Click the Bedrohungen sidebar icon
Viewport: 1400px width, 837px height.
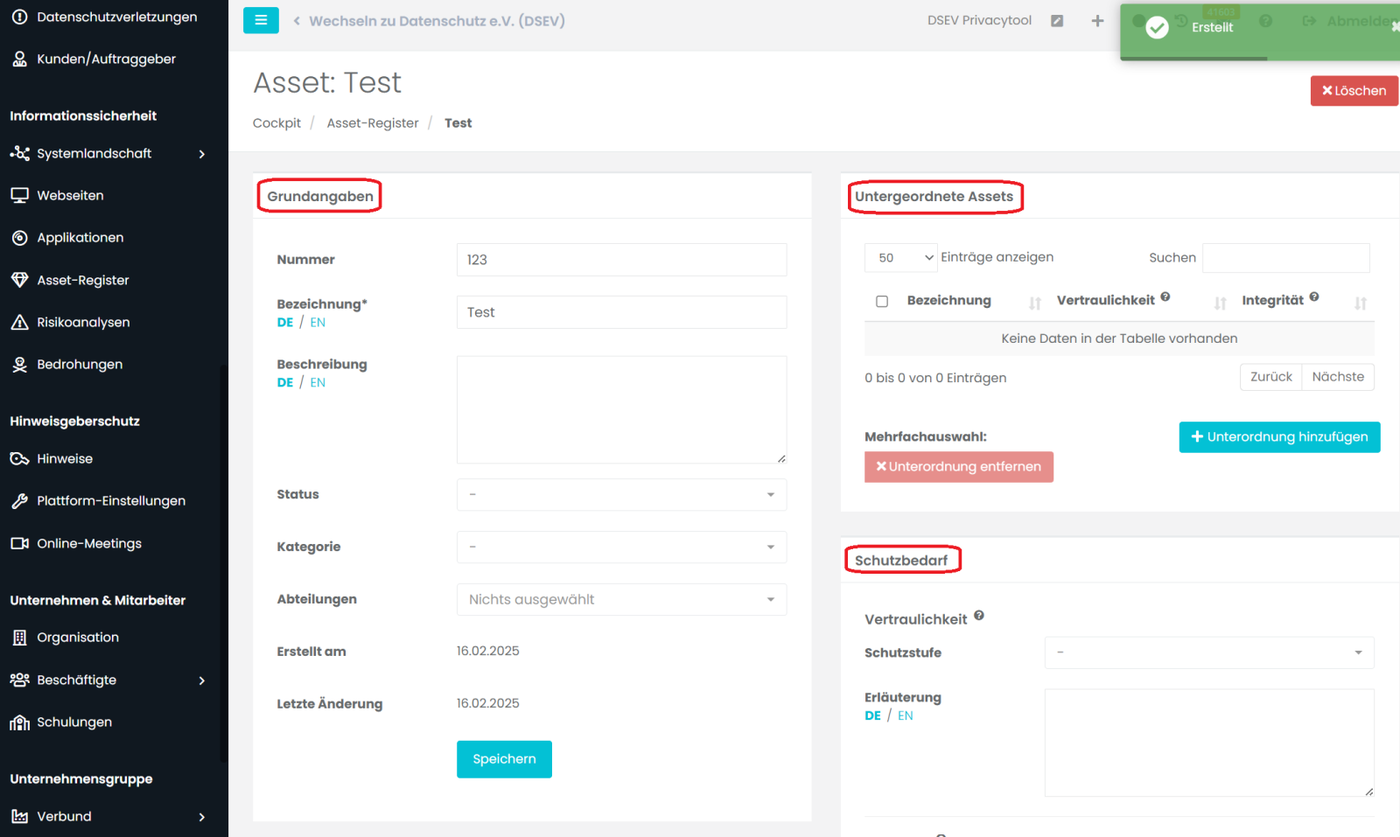pyautogui.click(x=19, y=364)
